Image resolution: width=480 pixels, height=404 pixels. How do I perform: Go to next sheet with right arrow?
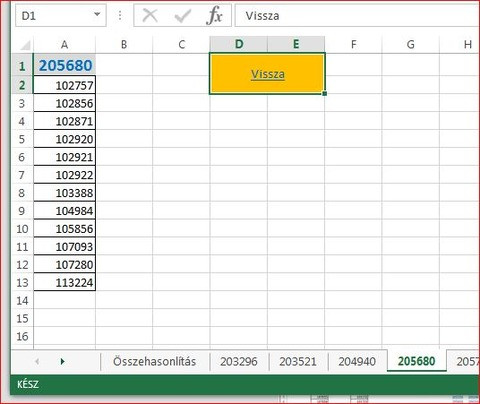62,361
